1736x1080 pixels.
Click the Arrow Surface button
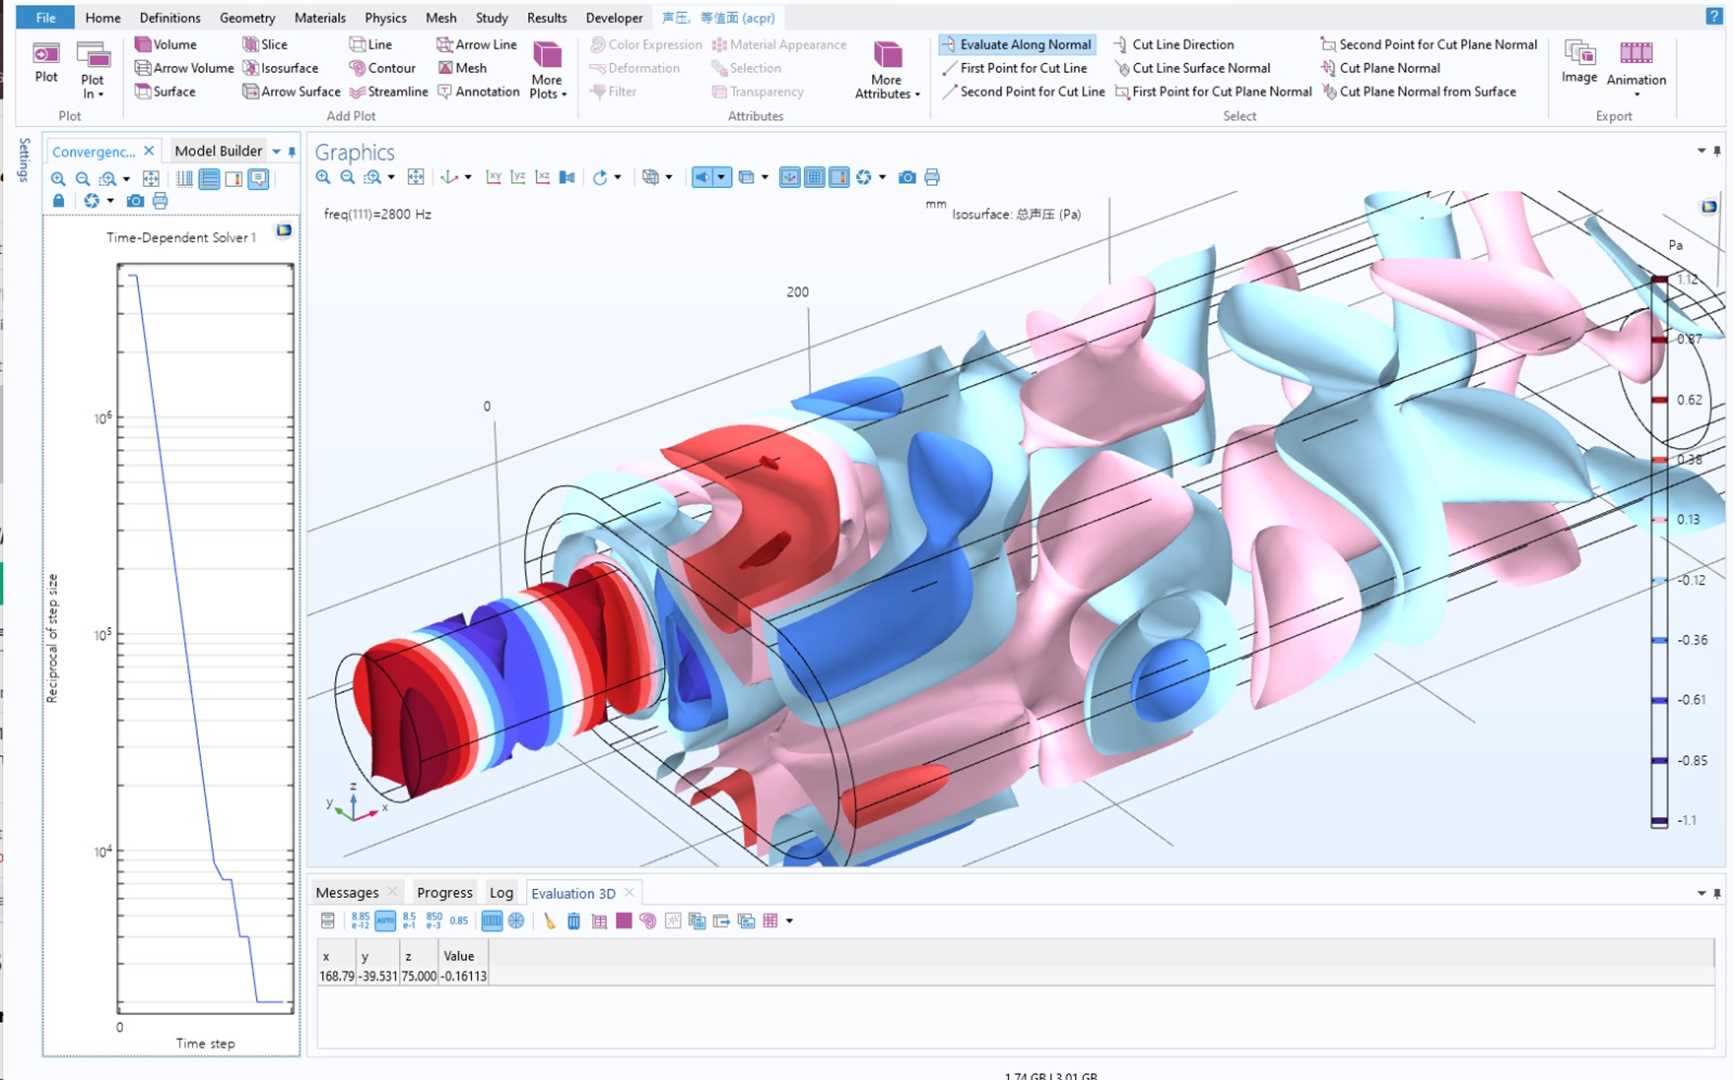point(291,91)
